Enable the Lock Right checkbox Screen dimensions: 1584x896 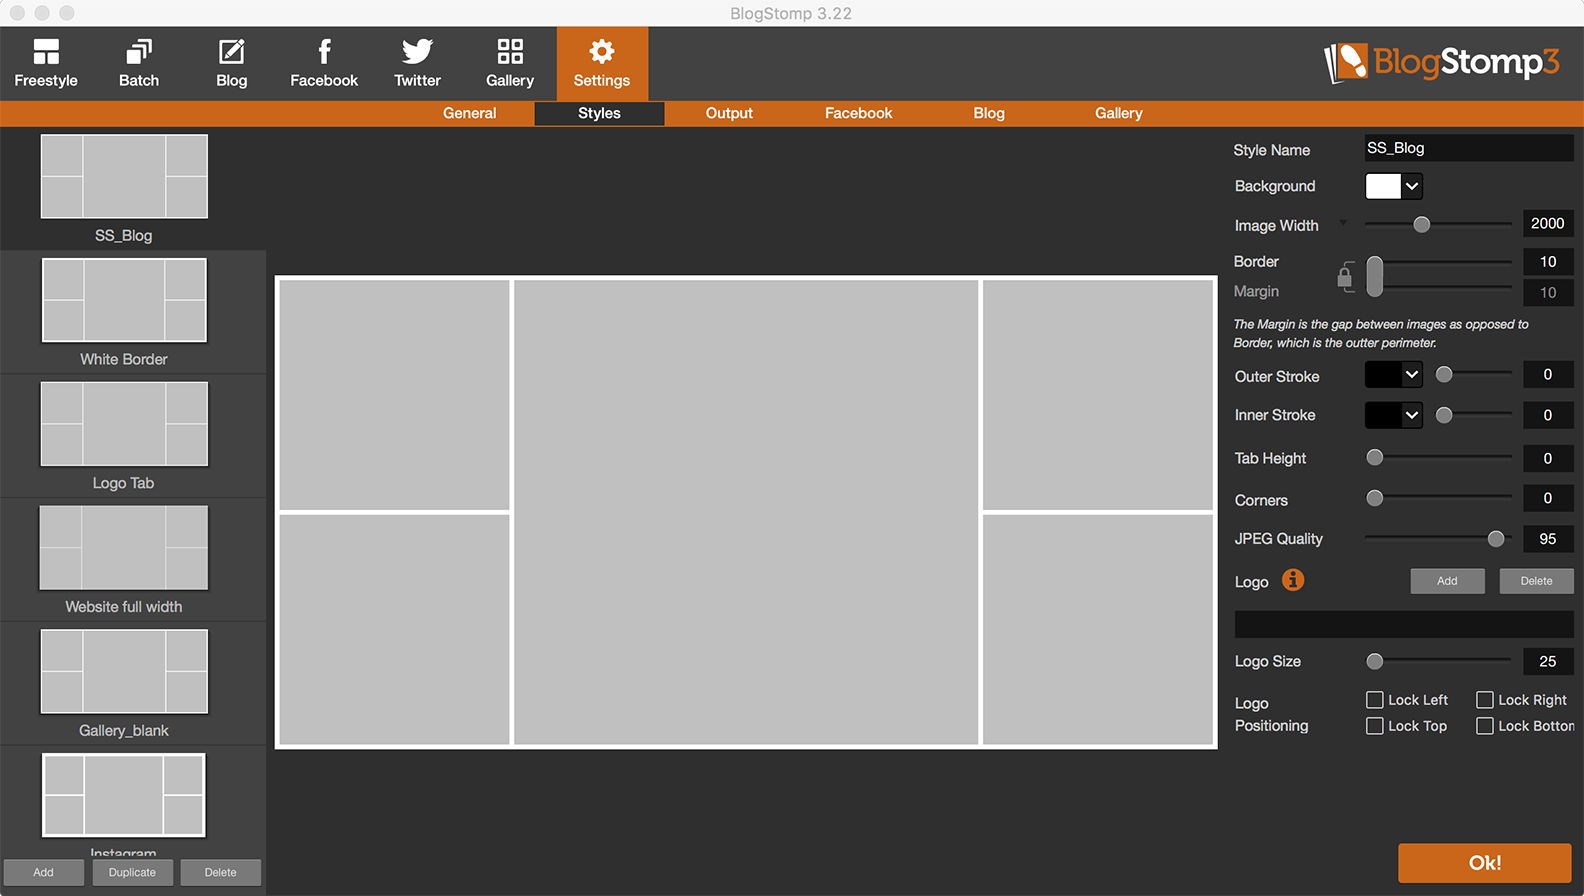[1485, 700]
